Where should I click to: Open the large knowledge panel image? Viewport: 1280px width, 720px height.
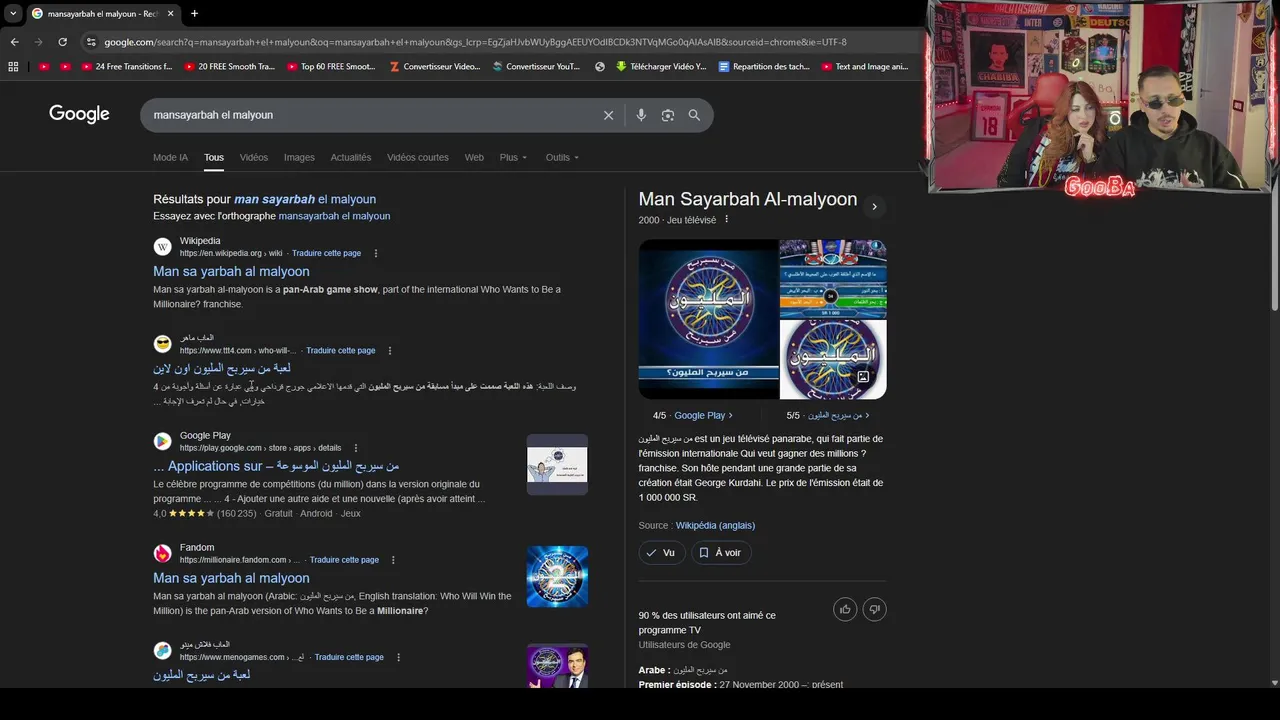[x=708, y=319]
